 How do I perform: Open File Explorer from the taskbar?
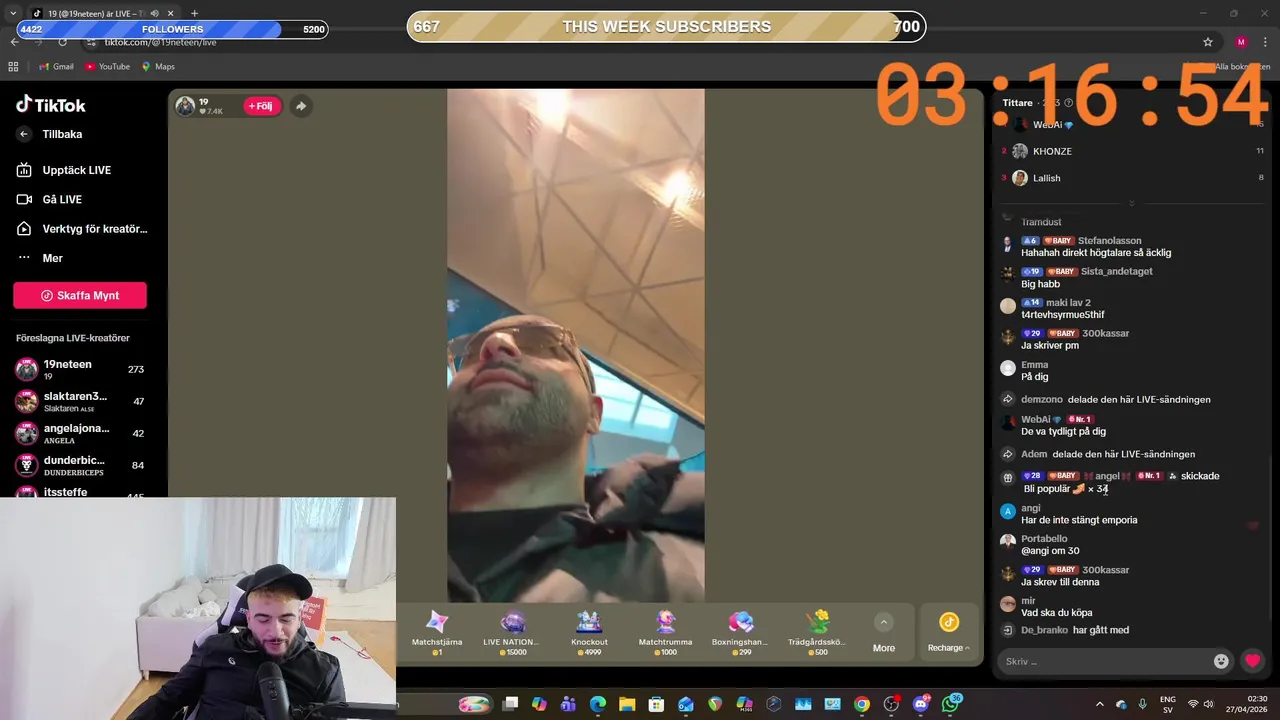click(627, 704)
